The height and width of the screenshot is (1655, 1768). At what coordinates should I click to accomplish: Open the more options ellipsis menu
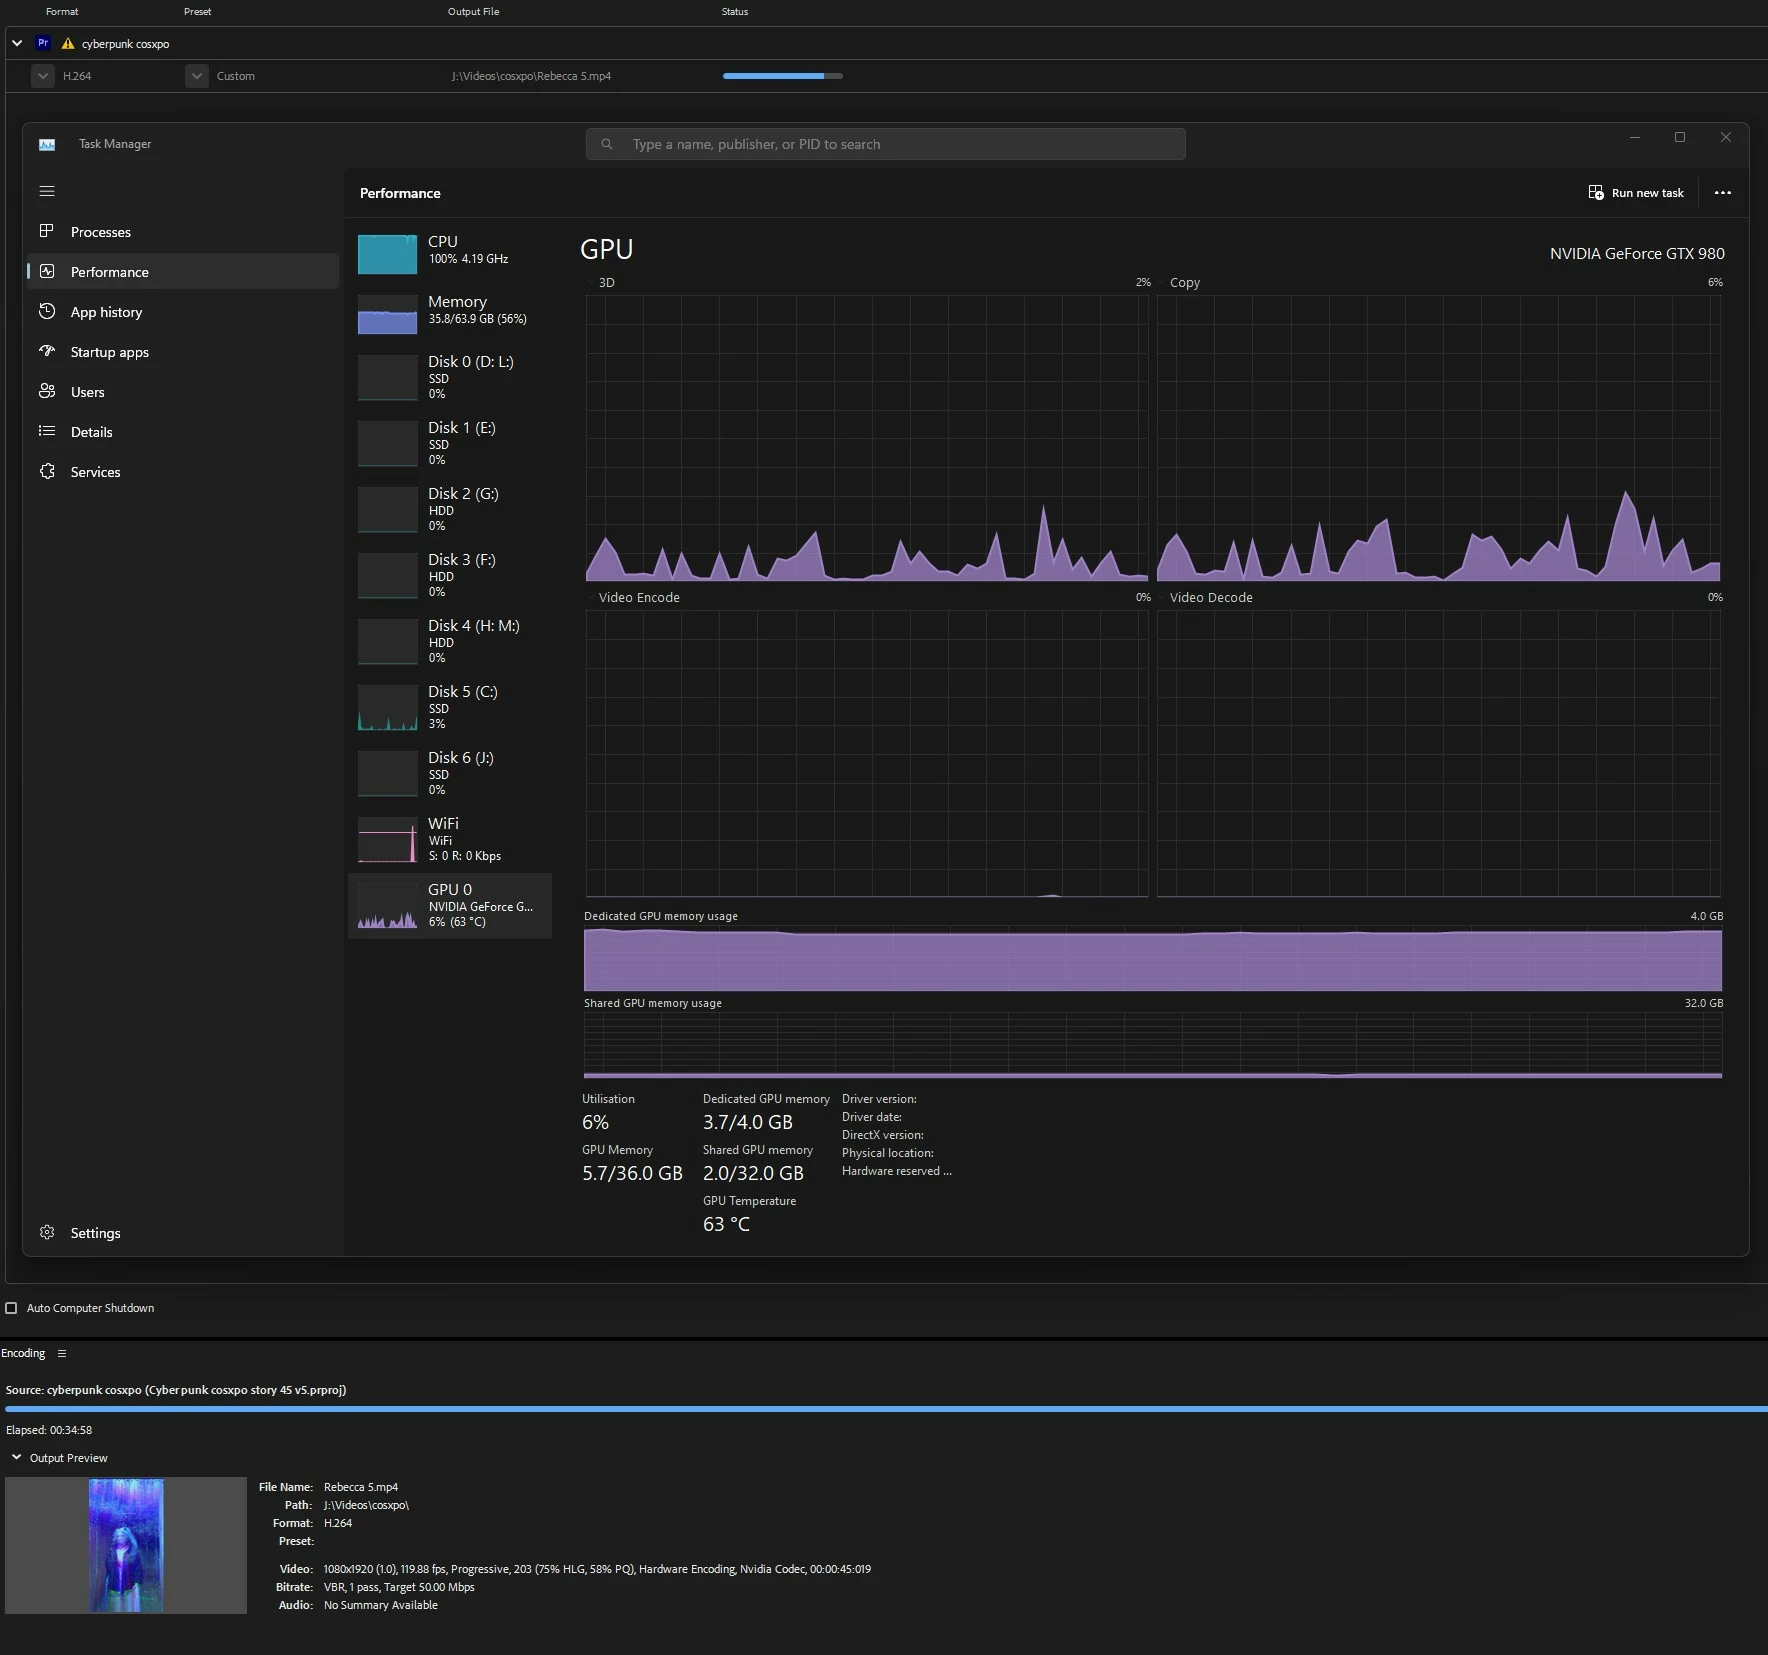click(x=1722, y=193)
